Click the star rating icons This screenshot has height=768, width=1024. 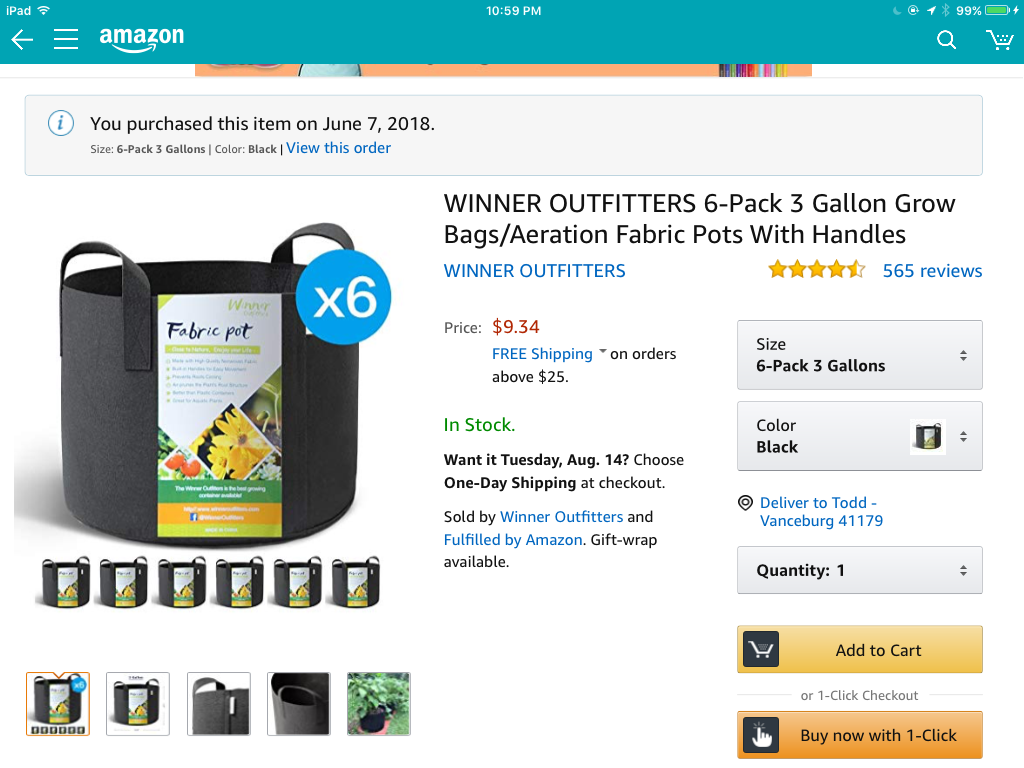[x=817, y=270]
